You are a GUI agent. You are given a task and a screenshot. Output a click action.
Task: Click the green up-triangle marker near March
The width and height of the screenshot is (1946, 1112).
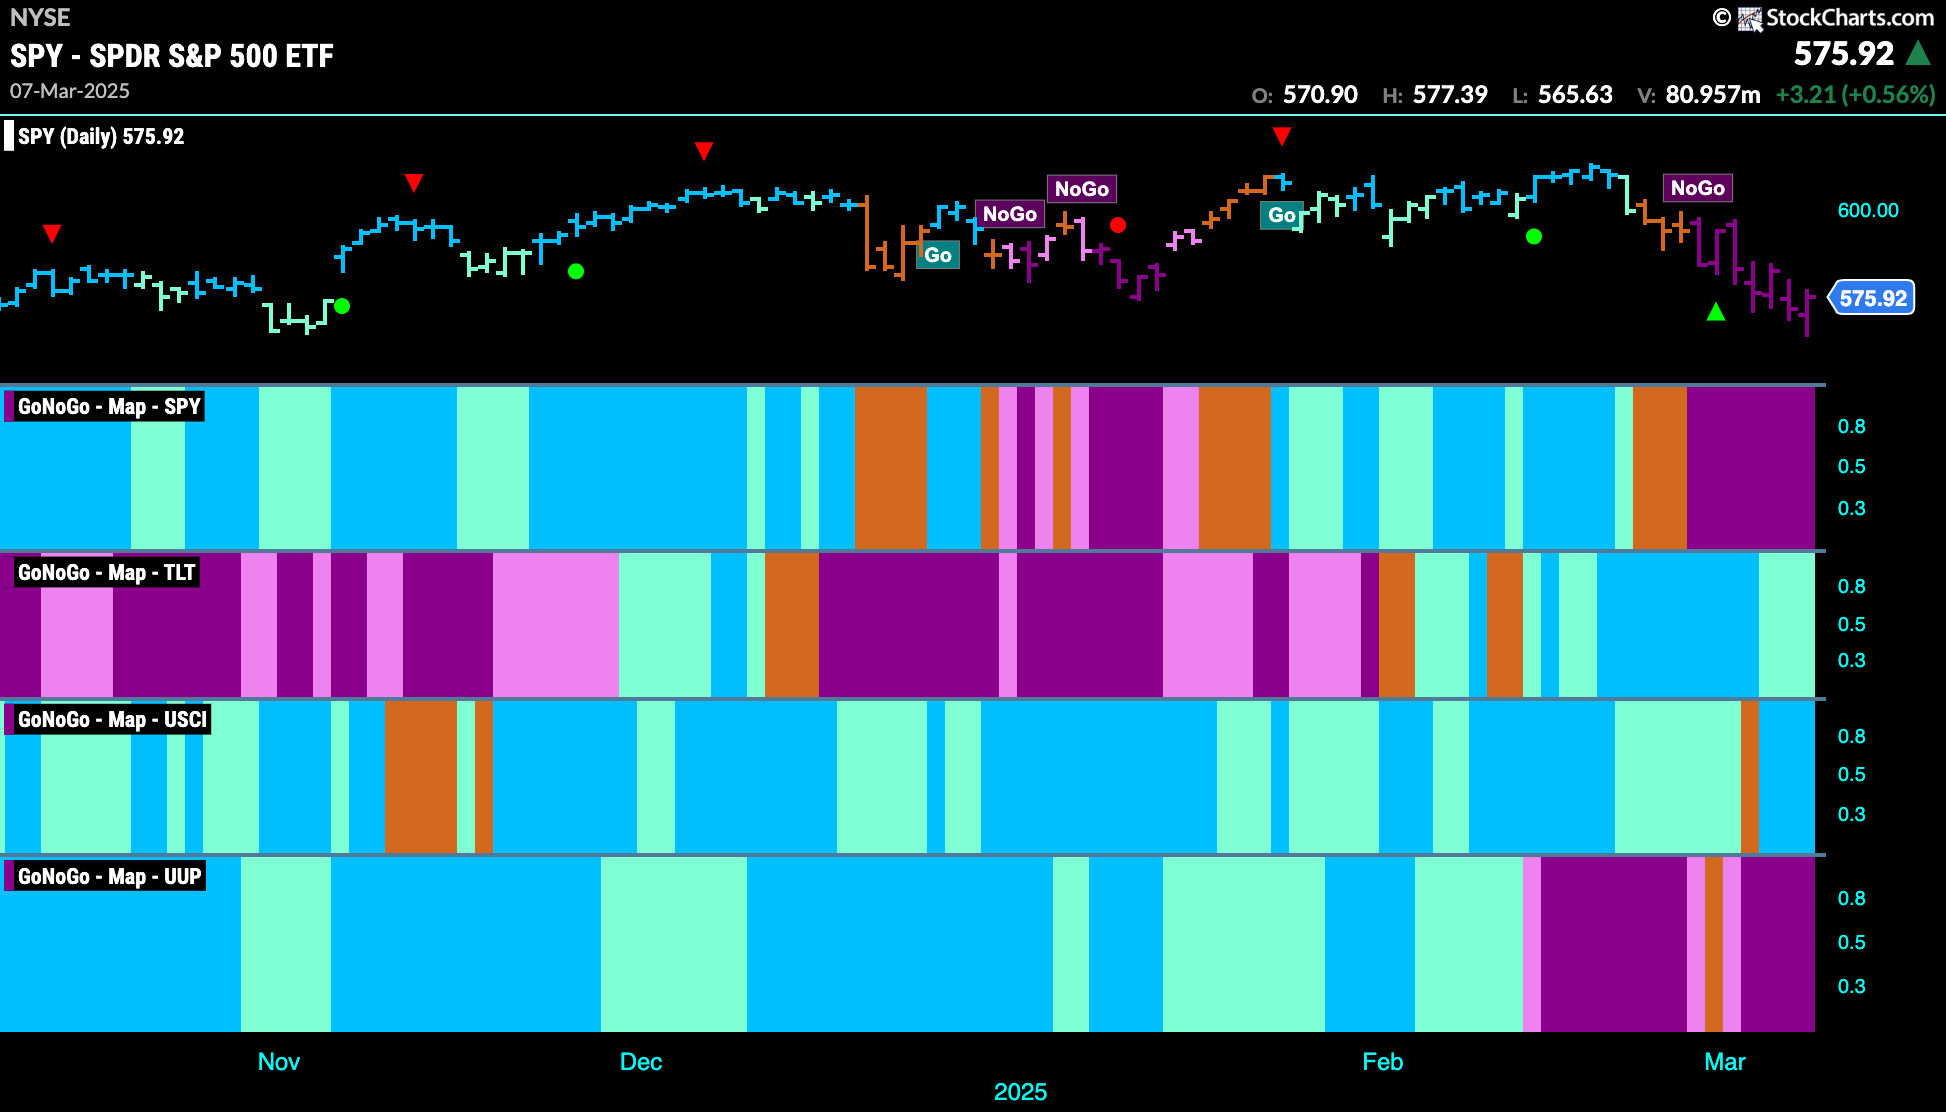click(1716, 312)
